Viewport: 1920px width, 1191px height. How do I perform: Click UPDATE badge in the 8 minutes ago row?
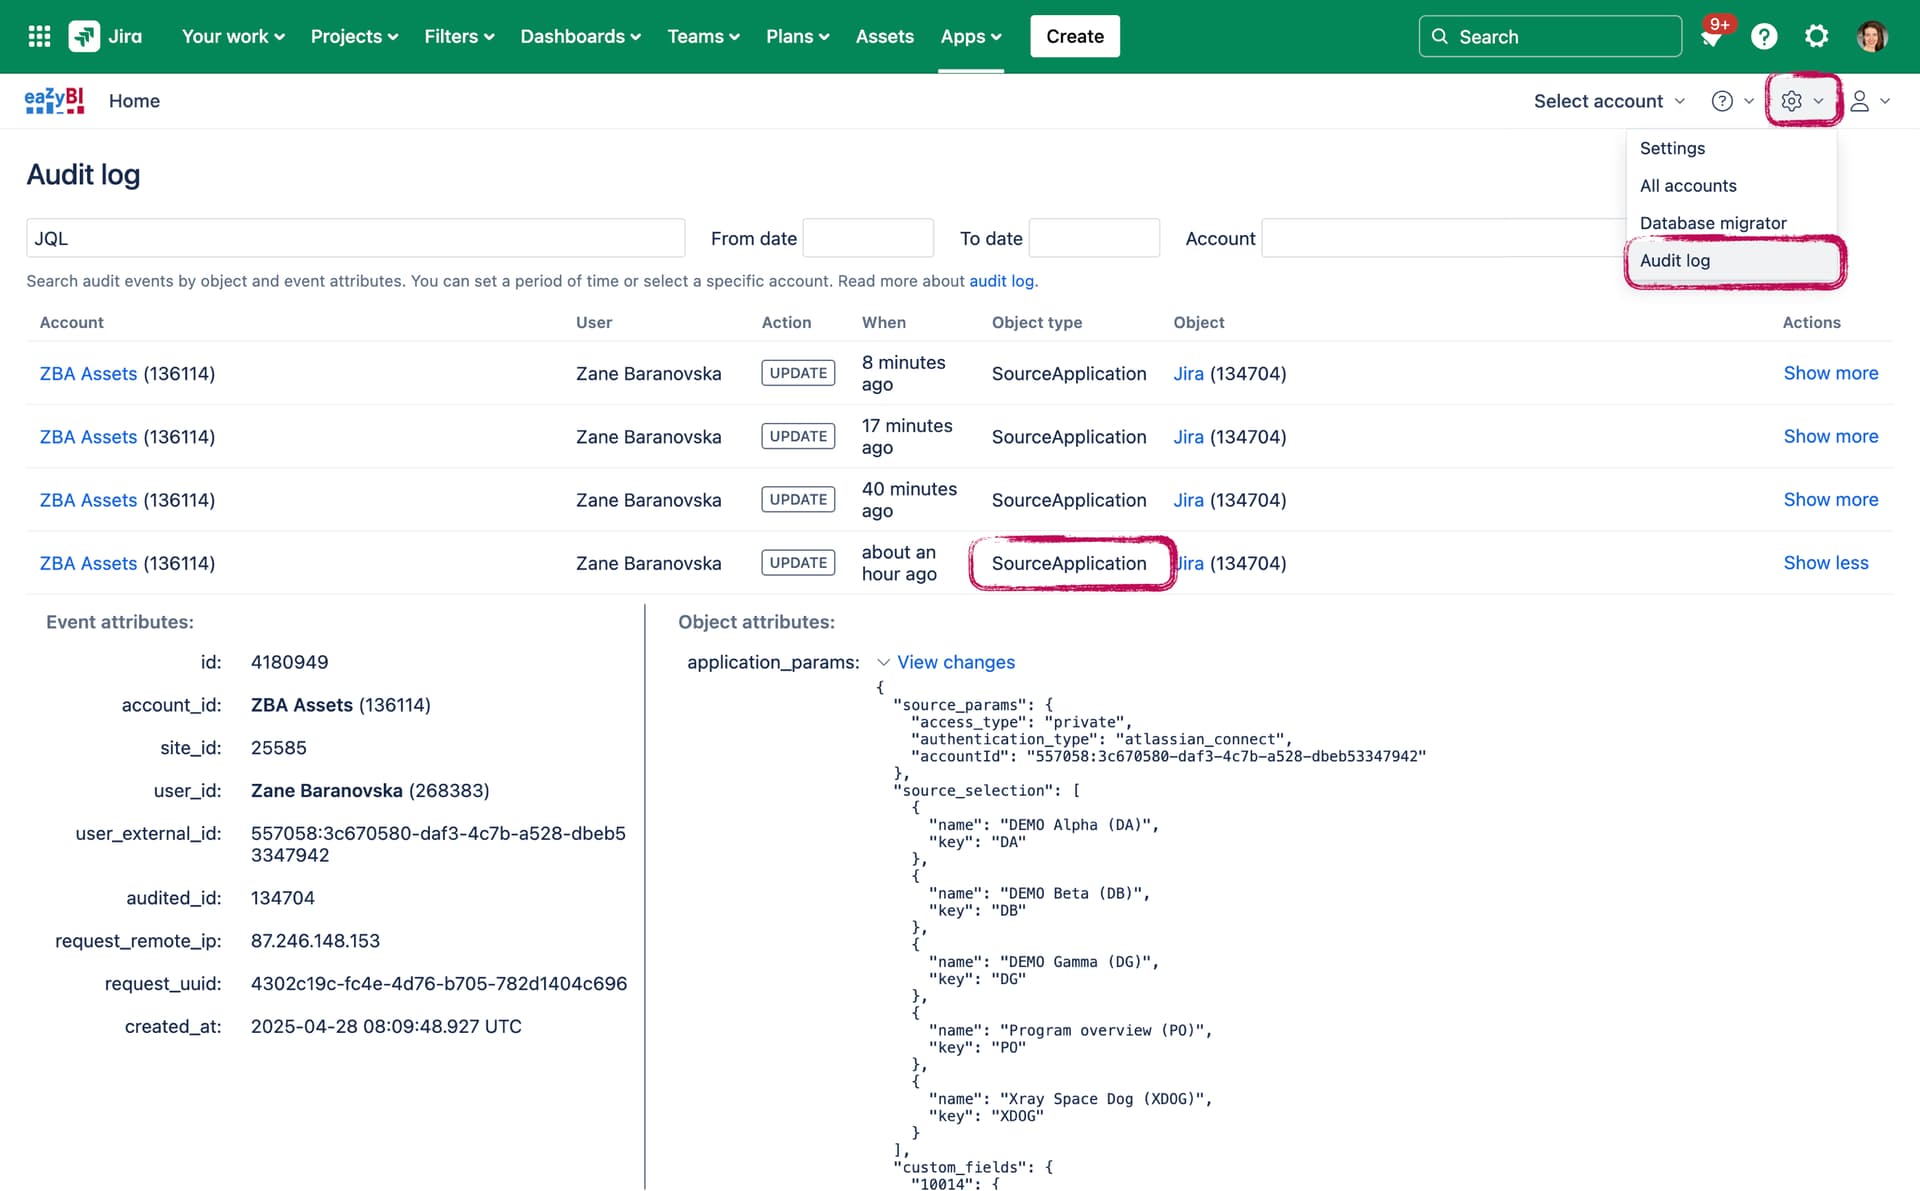click(798, 373)
